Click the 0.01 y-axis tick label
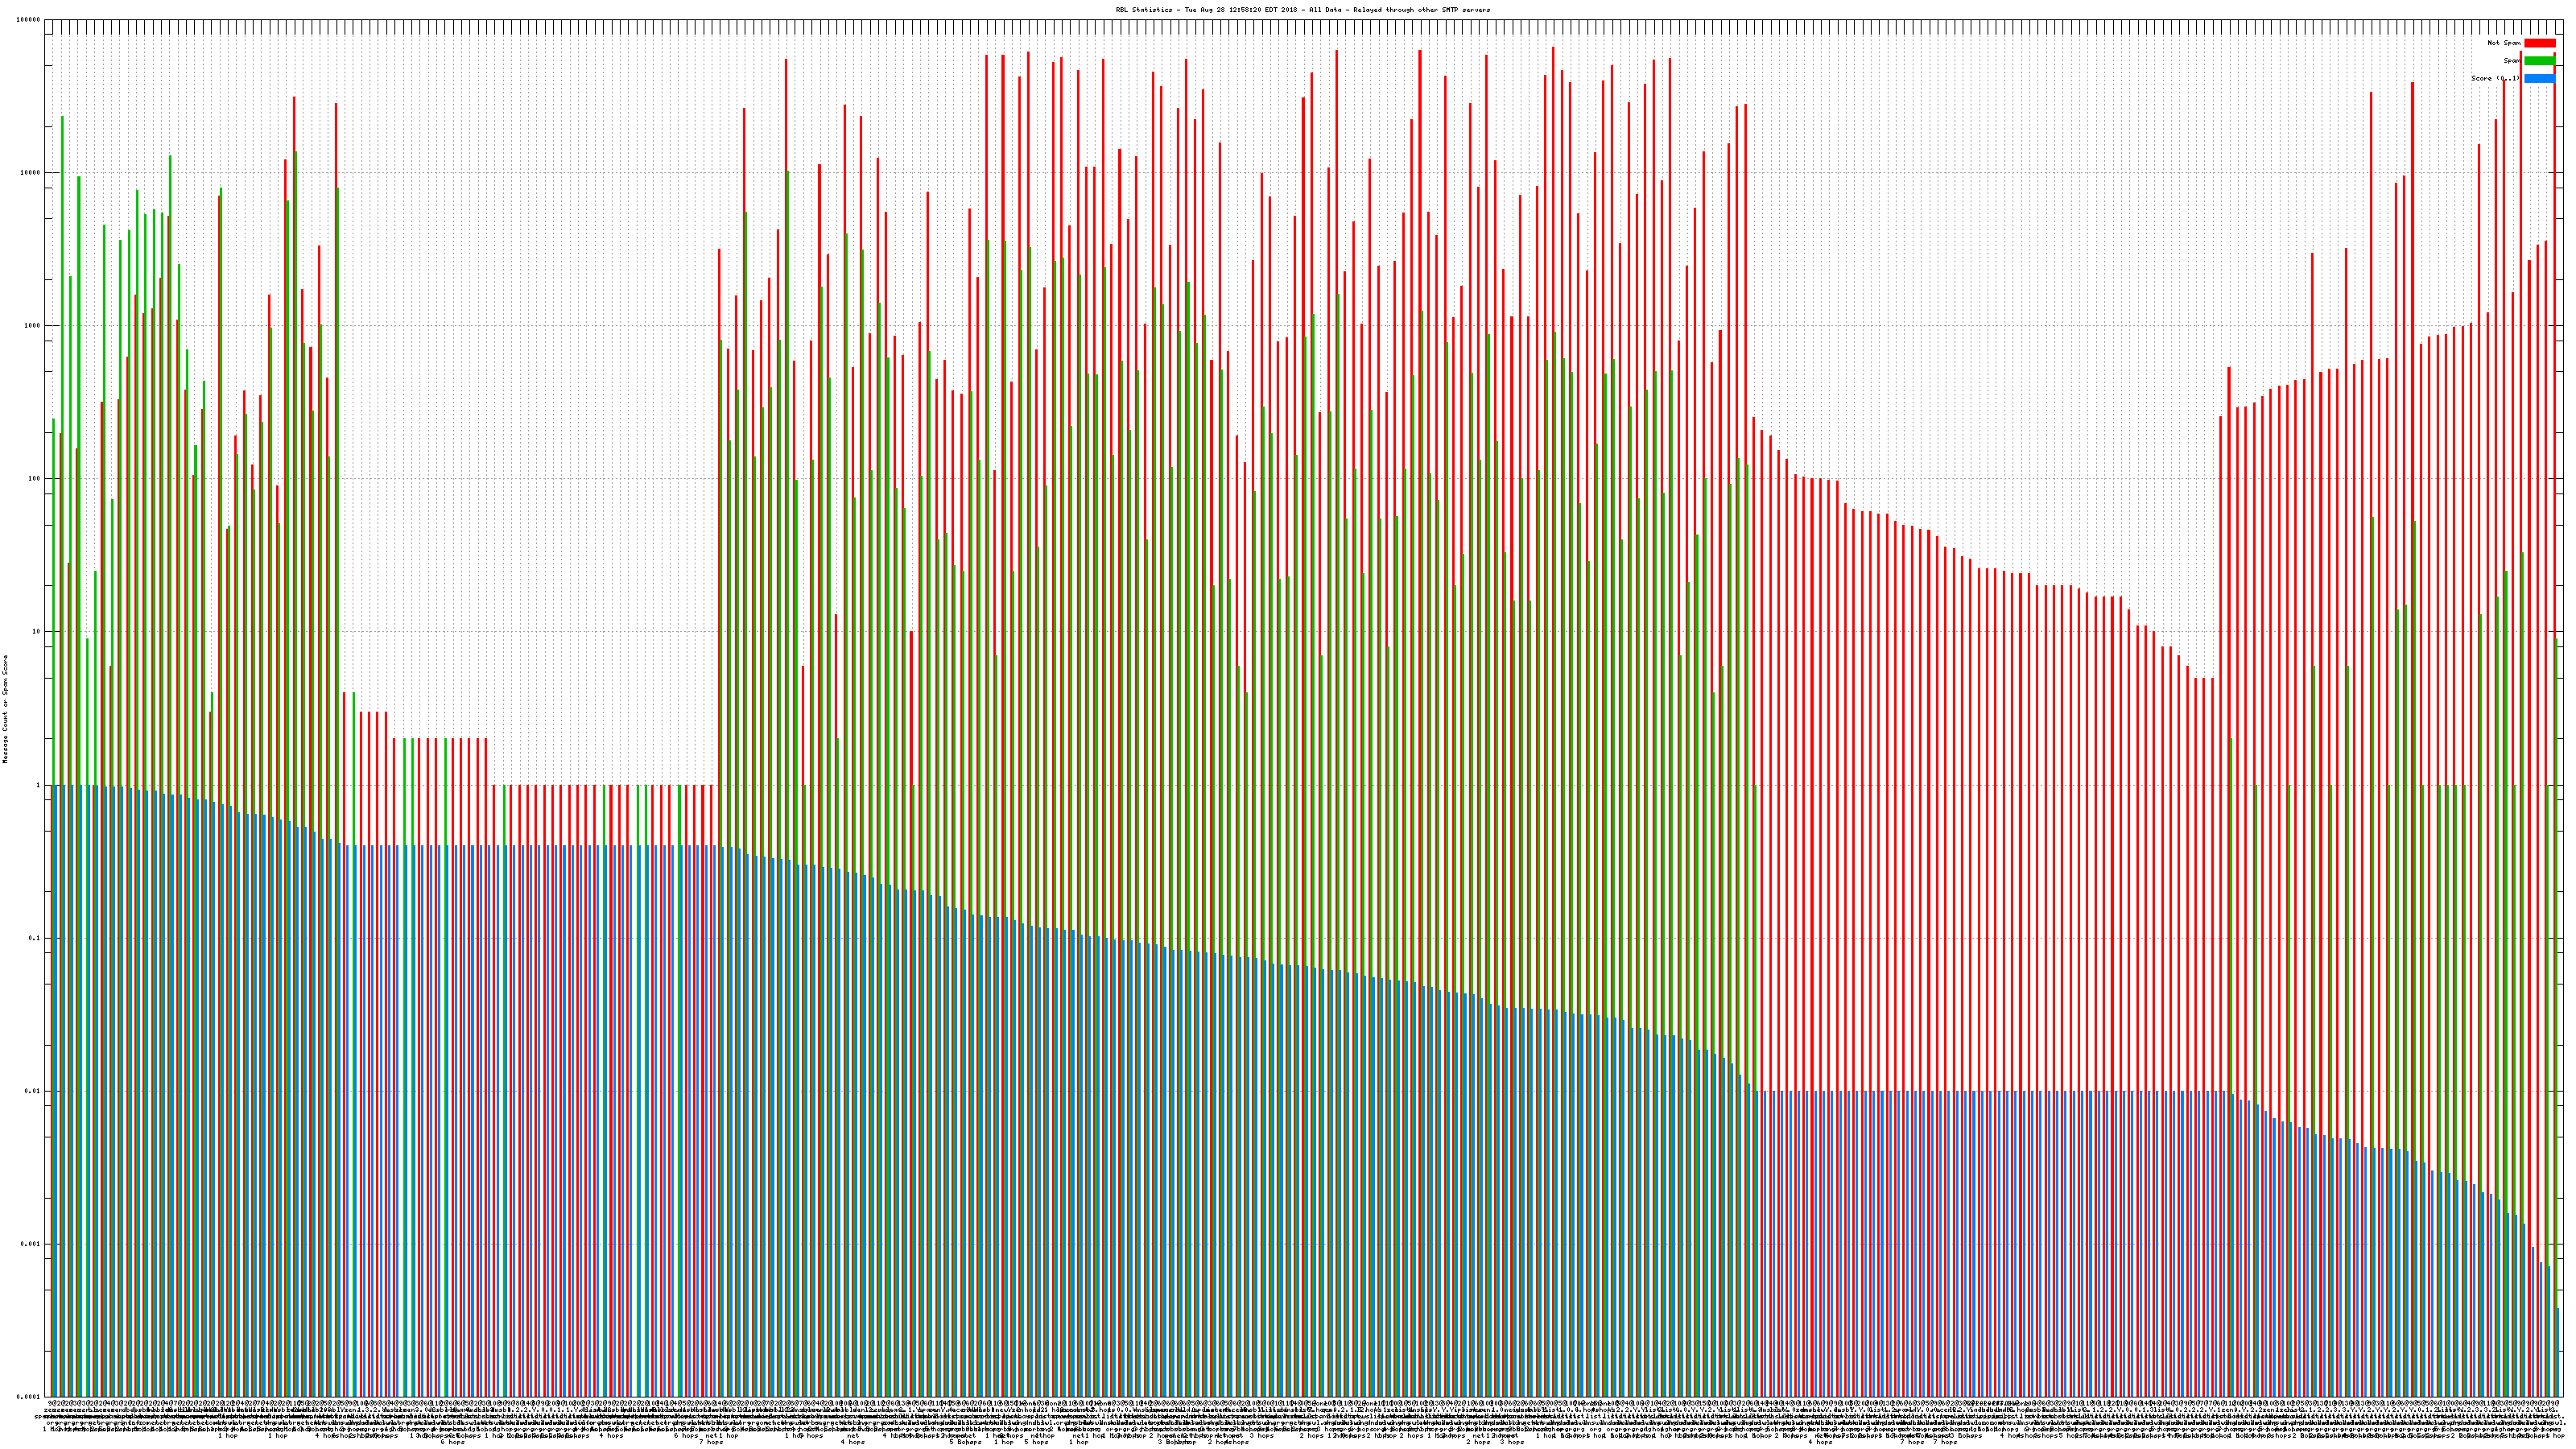Screen dimensions: 2576x1449 click(33, 1091)
